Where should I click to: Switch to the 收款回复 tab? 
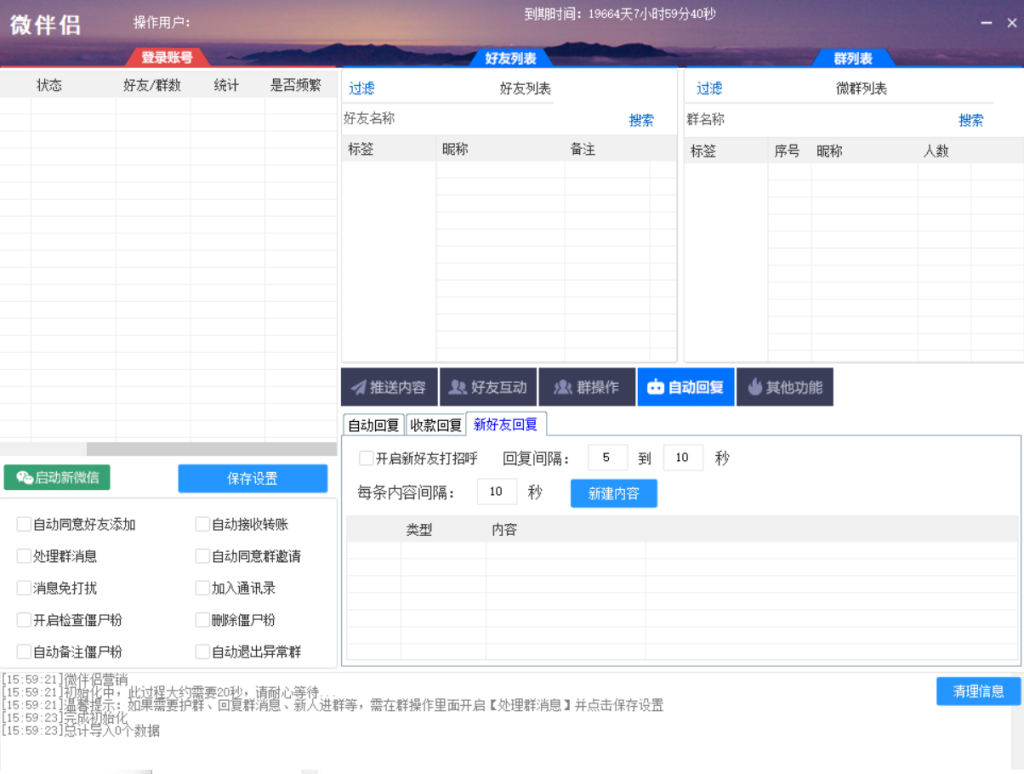pos(436,425)
